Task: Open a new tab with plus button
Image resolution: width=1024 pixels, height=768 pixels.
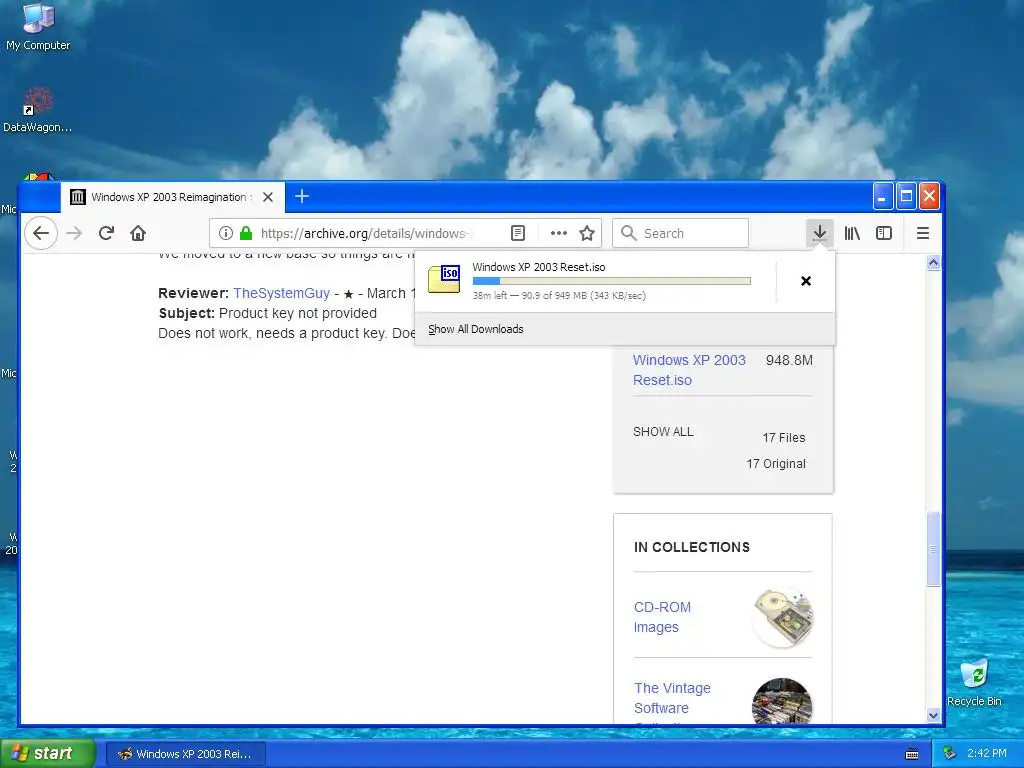Action: (302, 197)
